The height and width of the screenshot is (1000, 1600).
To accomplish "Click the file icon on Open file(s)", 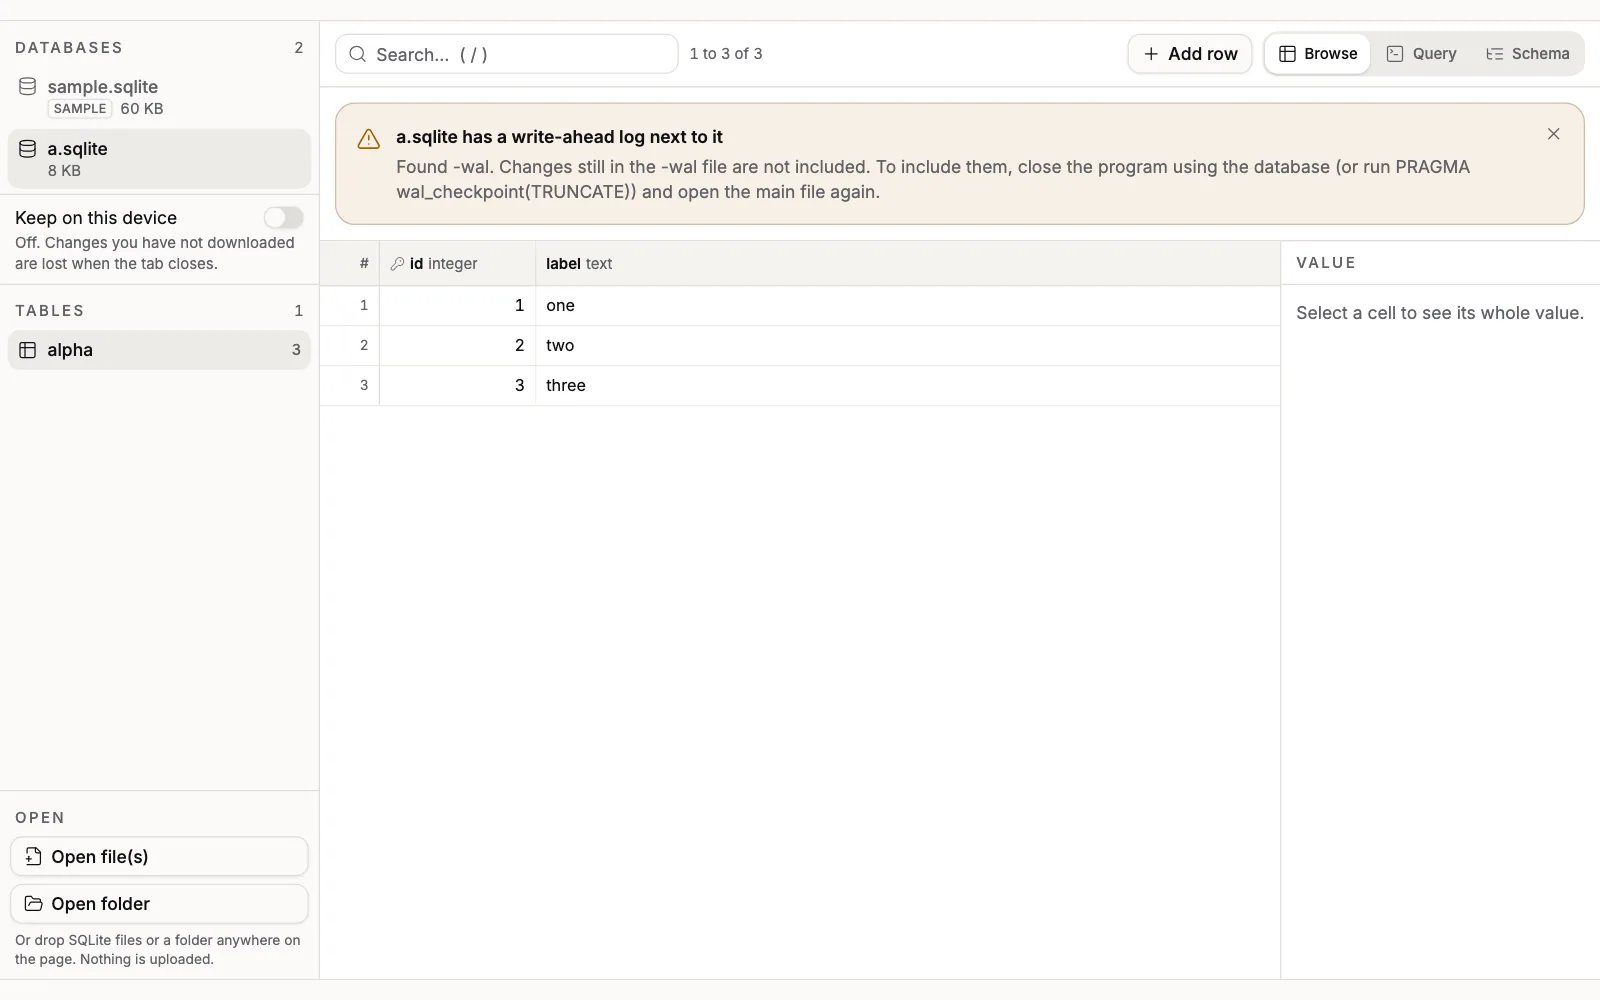I will tap(33, 856).
